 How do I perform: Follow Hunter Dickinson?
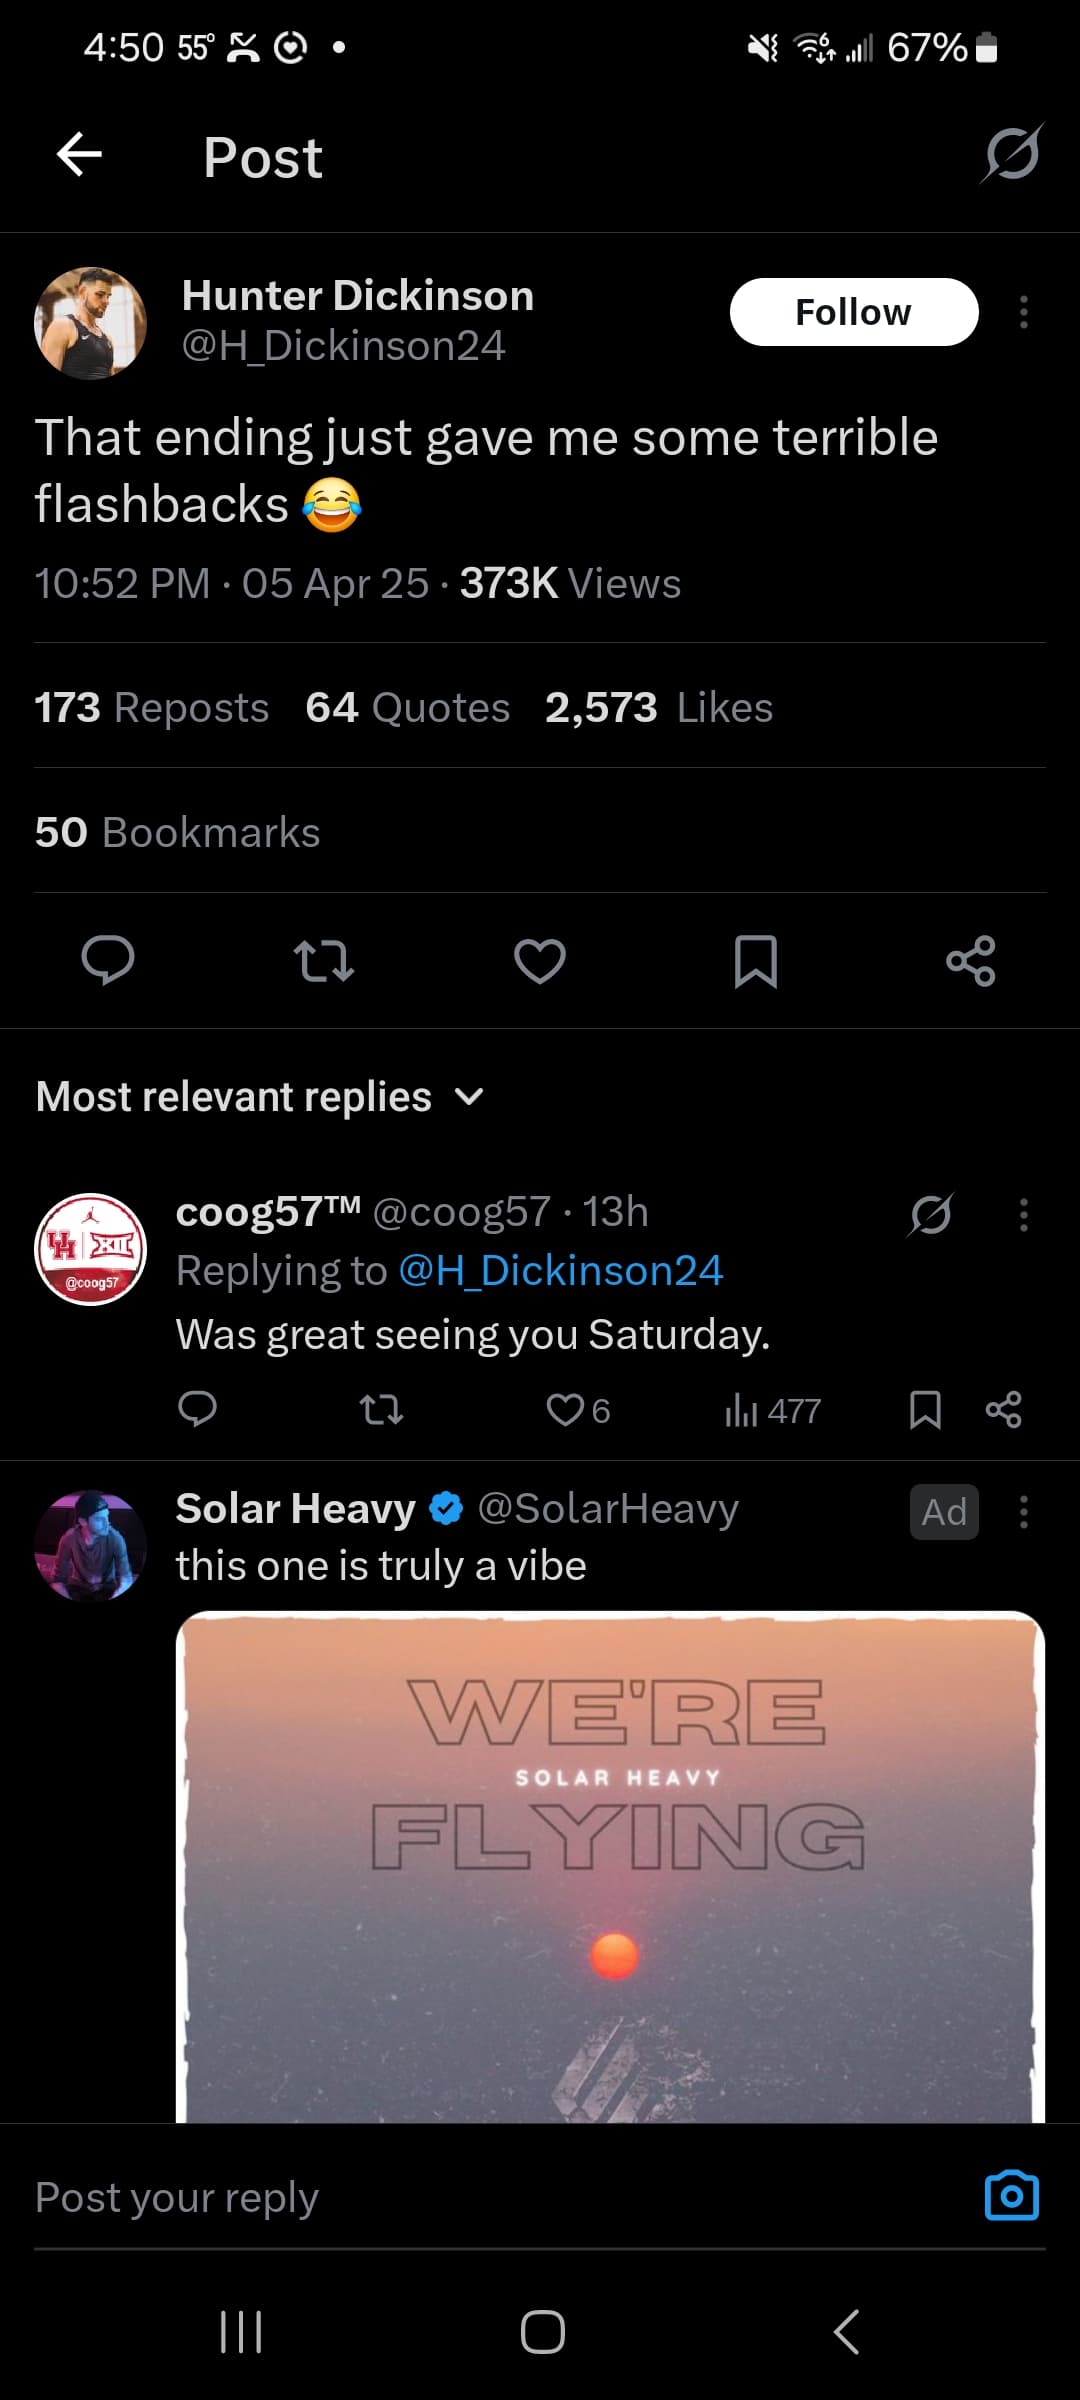853,312
